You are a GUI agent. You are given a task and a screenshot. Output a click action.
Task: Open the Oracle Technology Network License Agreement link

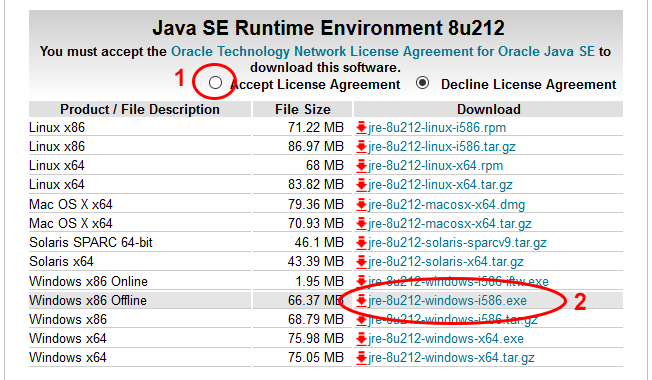tap(383, 52)
